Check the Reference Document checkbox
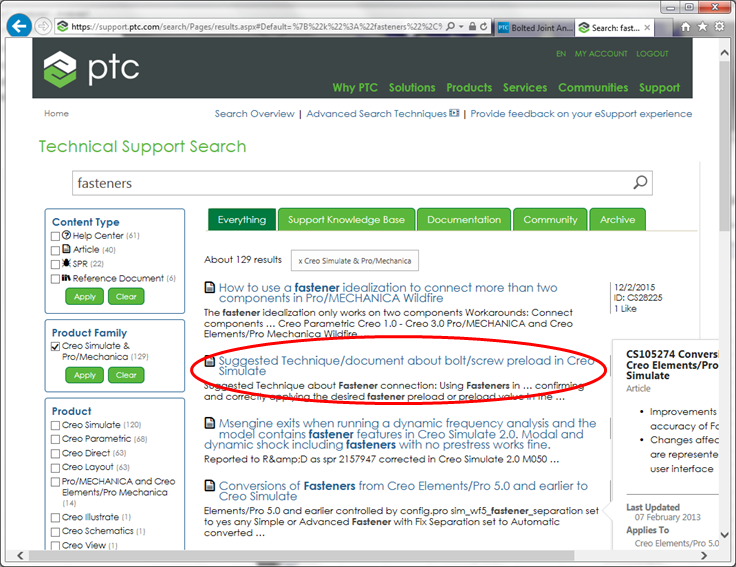Image resolution: width=736 pixels, height=567 pixels. (x=55, y=279)
